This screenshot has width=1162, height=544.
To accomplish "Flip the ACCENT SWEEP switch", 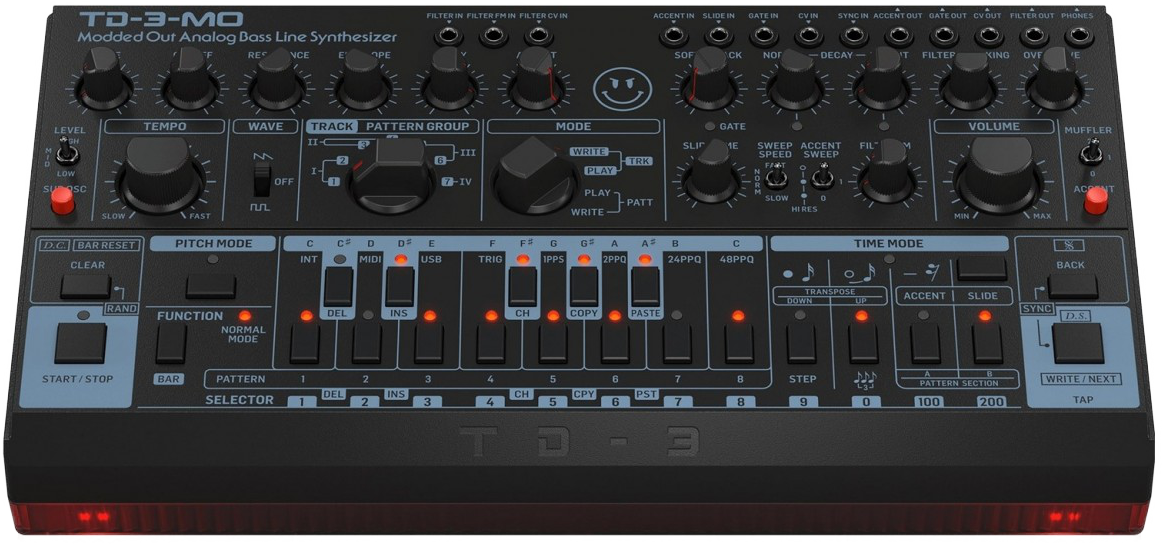I will 821,177.
